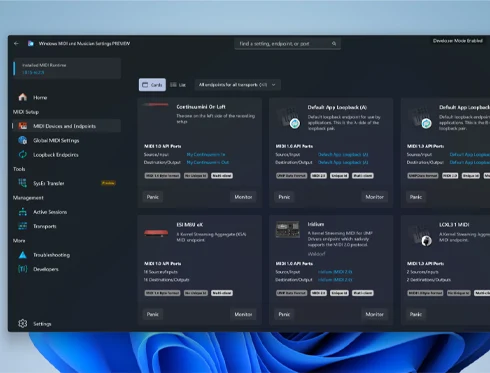Open Global MIDI Settings globe icon
490x373 pixels.
pos(23,140)
